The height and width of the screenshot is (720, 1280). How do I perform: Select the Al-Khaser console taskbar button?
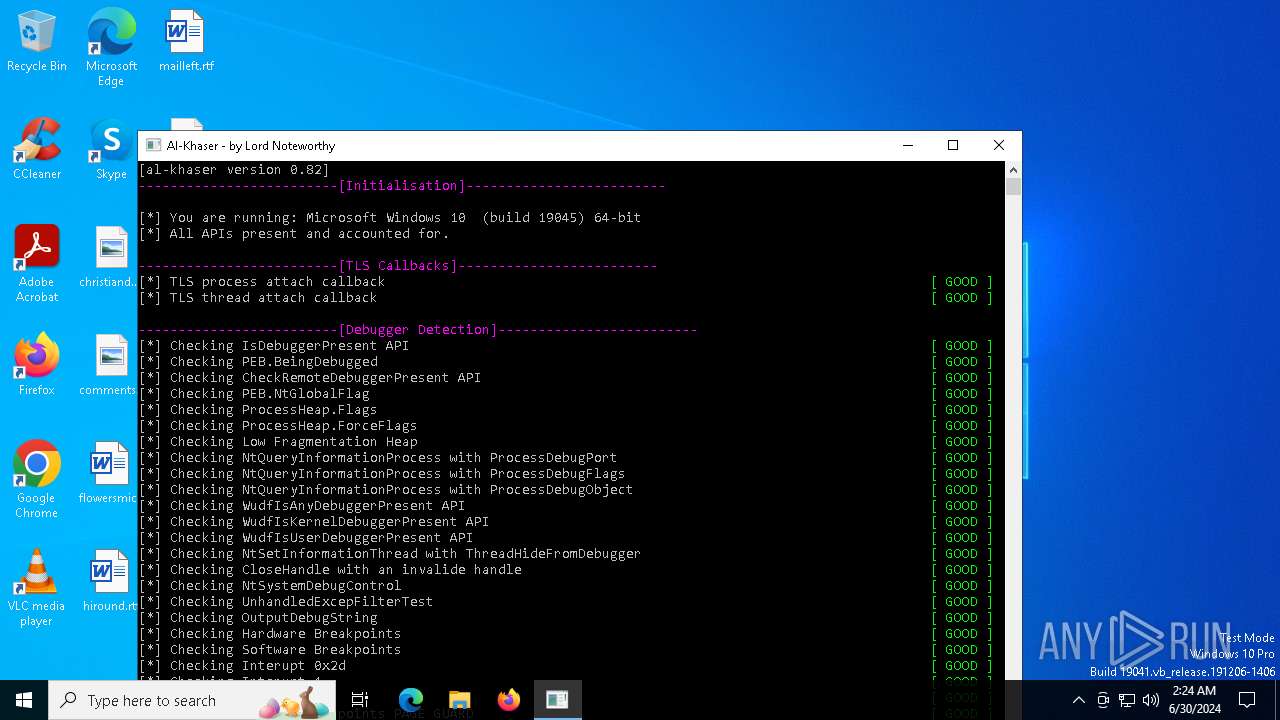[557, 700]
